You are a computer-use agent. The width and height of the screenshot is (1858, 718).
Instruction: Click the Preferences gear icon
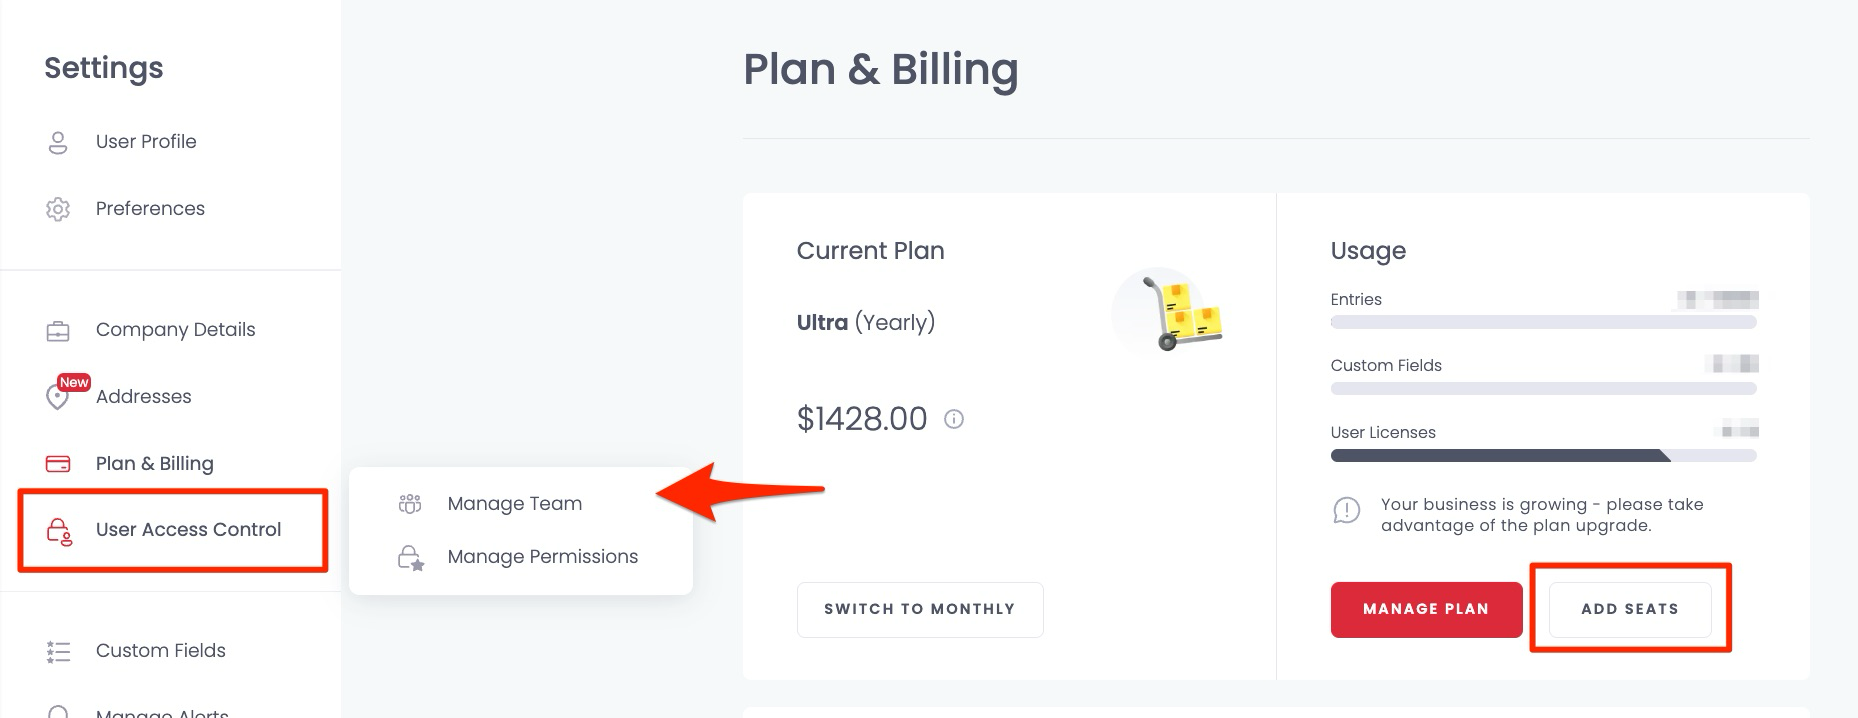point(58,209)
